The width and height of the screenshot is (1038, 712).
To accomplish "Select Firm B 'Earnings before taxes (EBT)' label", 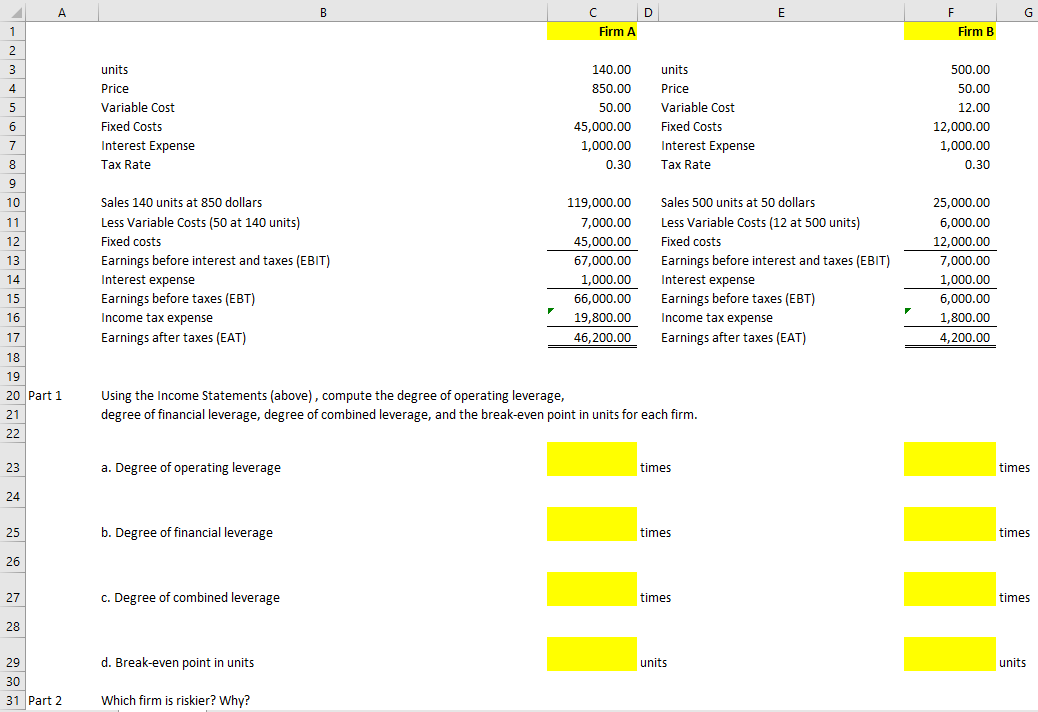I will click(x=737, y=298).
